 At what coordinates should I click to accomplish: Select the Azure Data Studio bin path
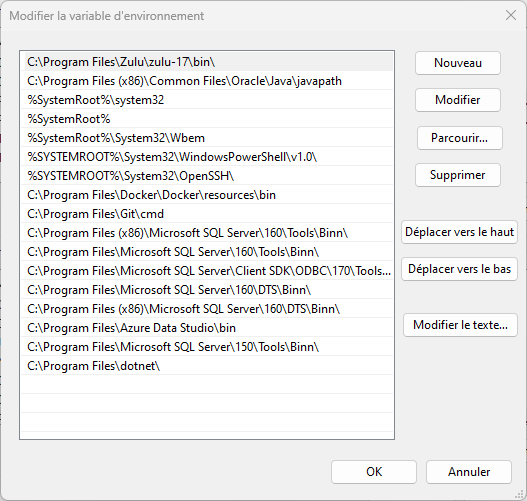[x=207, y=328]
